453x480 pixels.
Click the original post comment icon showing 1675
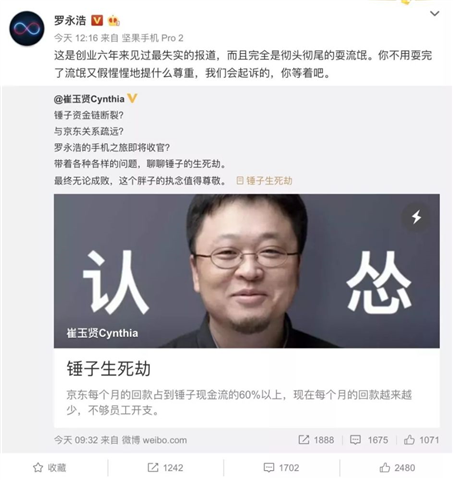tap(355, 440)
